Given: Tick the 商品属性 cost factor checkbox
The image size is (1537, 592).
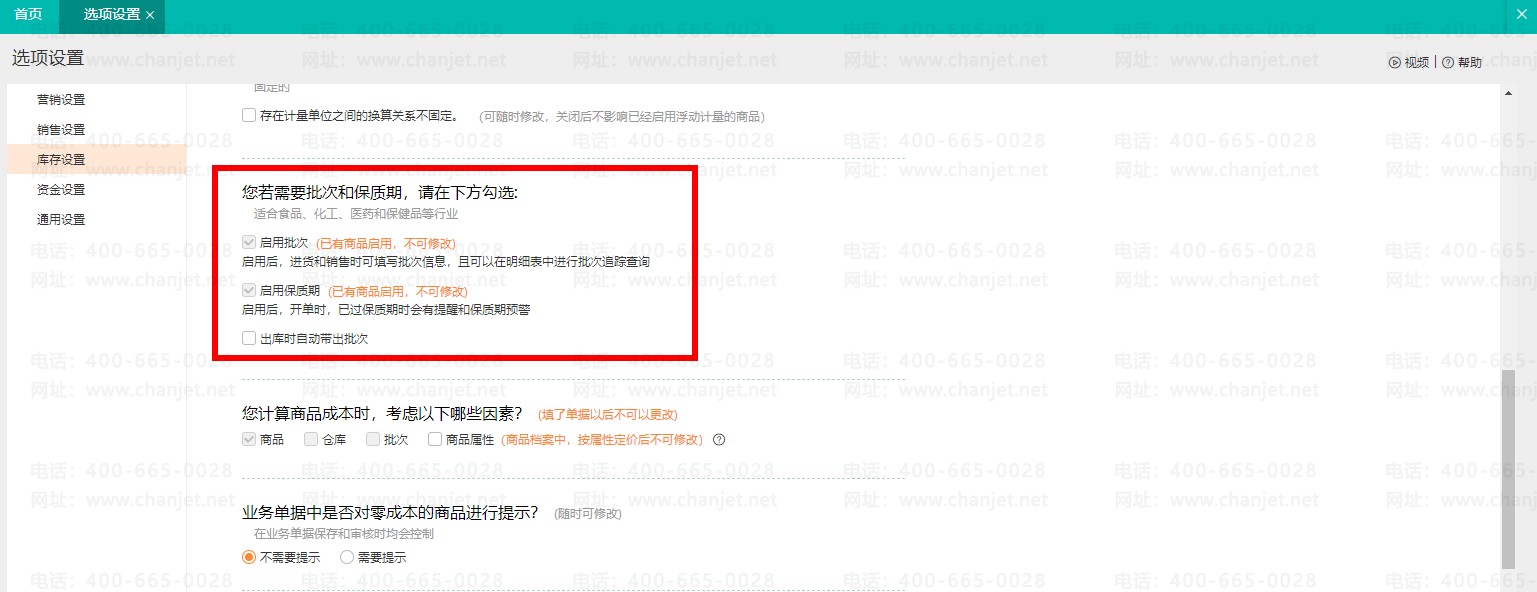Looking at the screenshot, I should (x=435, y=439).
